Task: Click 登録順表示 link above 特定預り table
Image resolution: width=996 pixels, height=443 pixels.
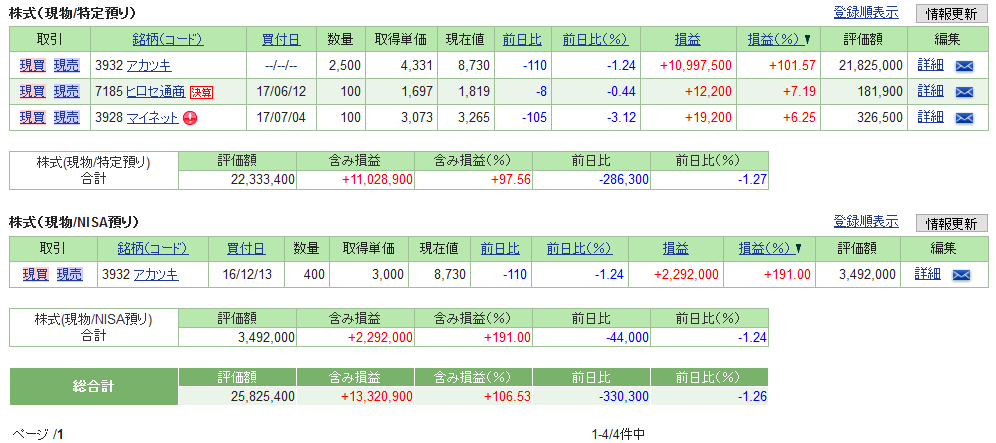Action: pos(866,12)
